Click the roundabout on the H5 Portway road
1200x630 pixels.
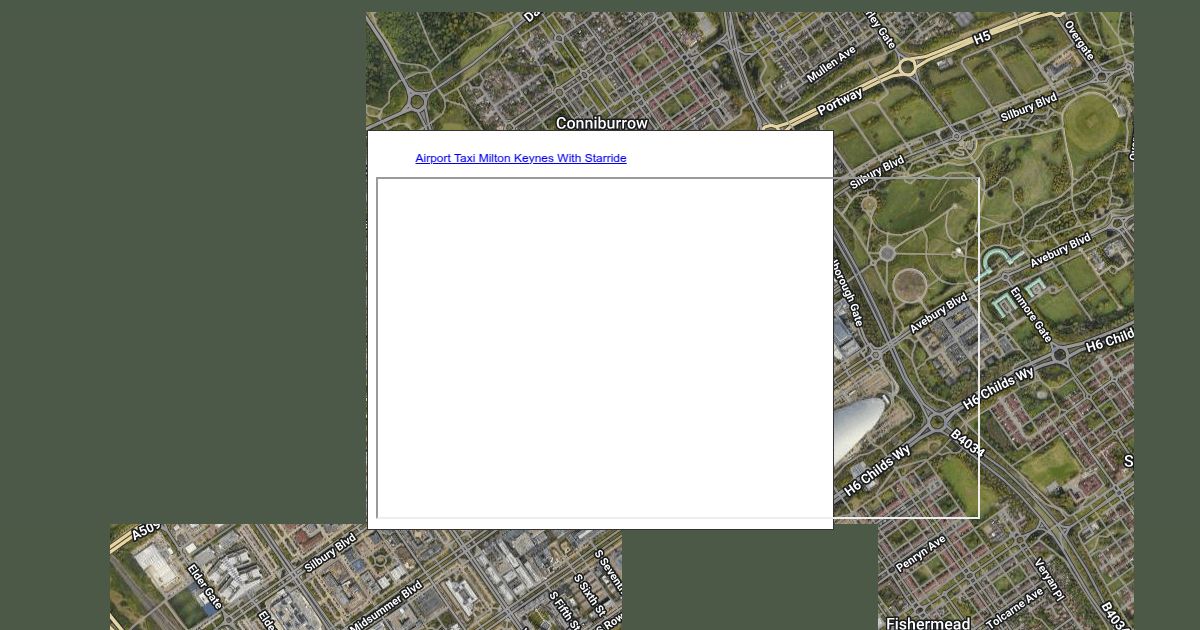click(x=907, y=67)
